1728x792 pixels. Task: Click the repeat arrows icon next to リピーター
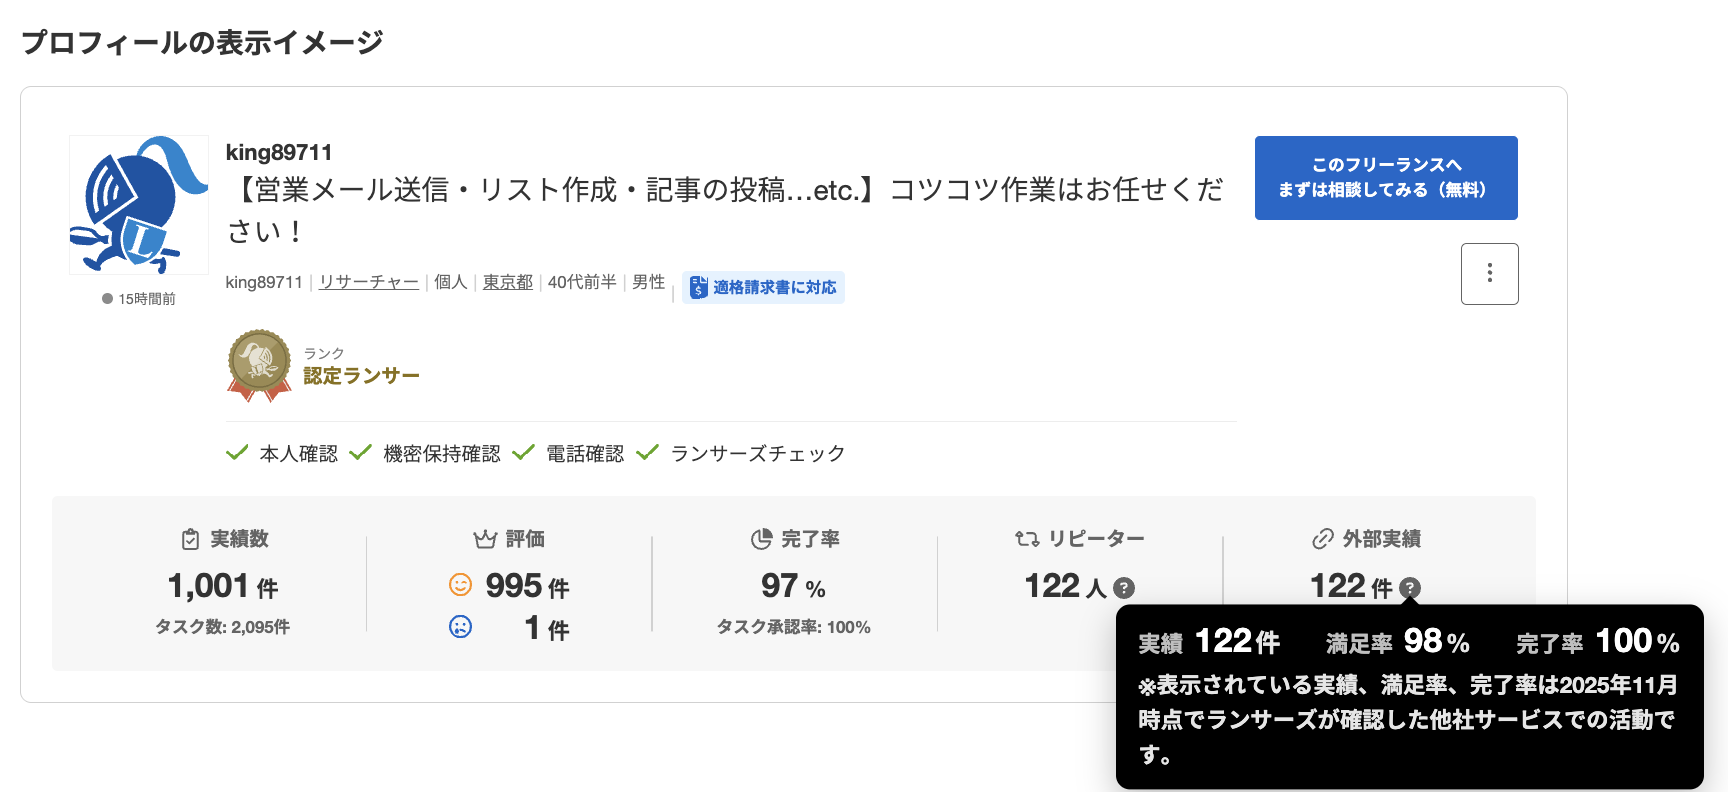point(1027,539)
